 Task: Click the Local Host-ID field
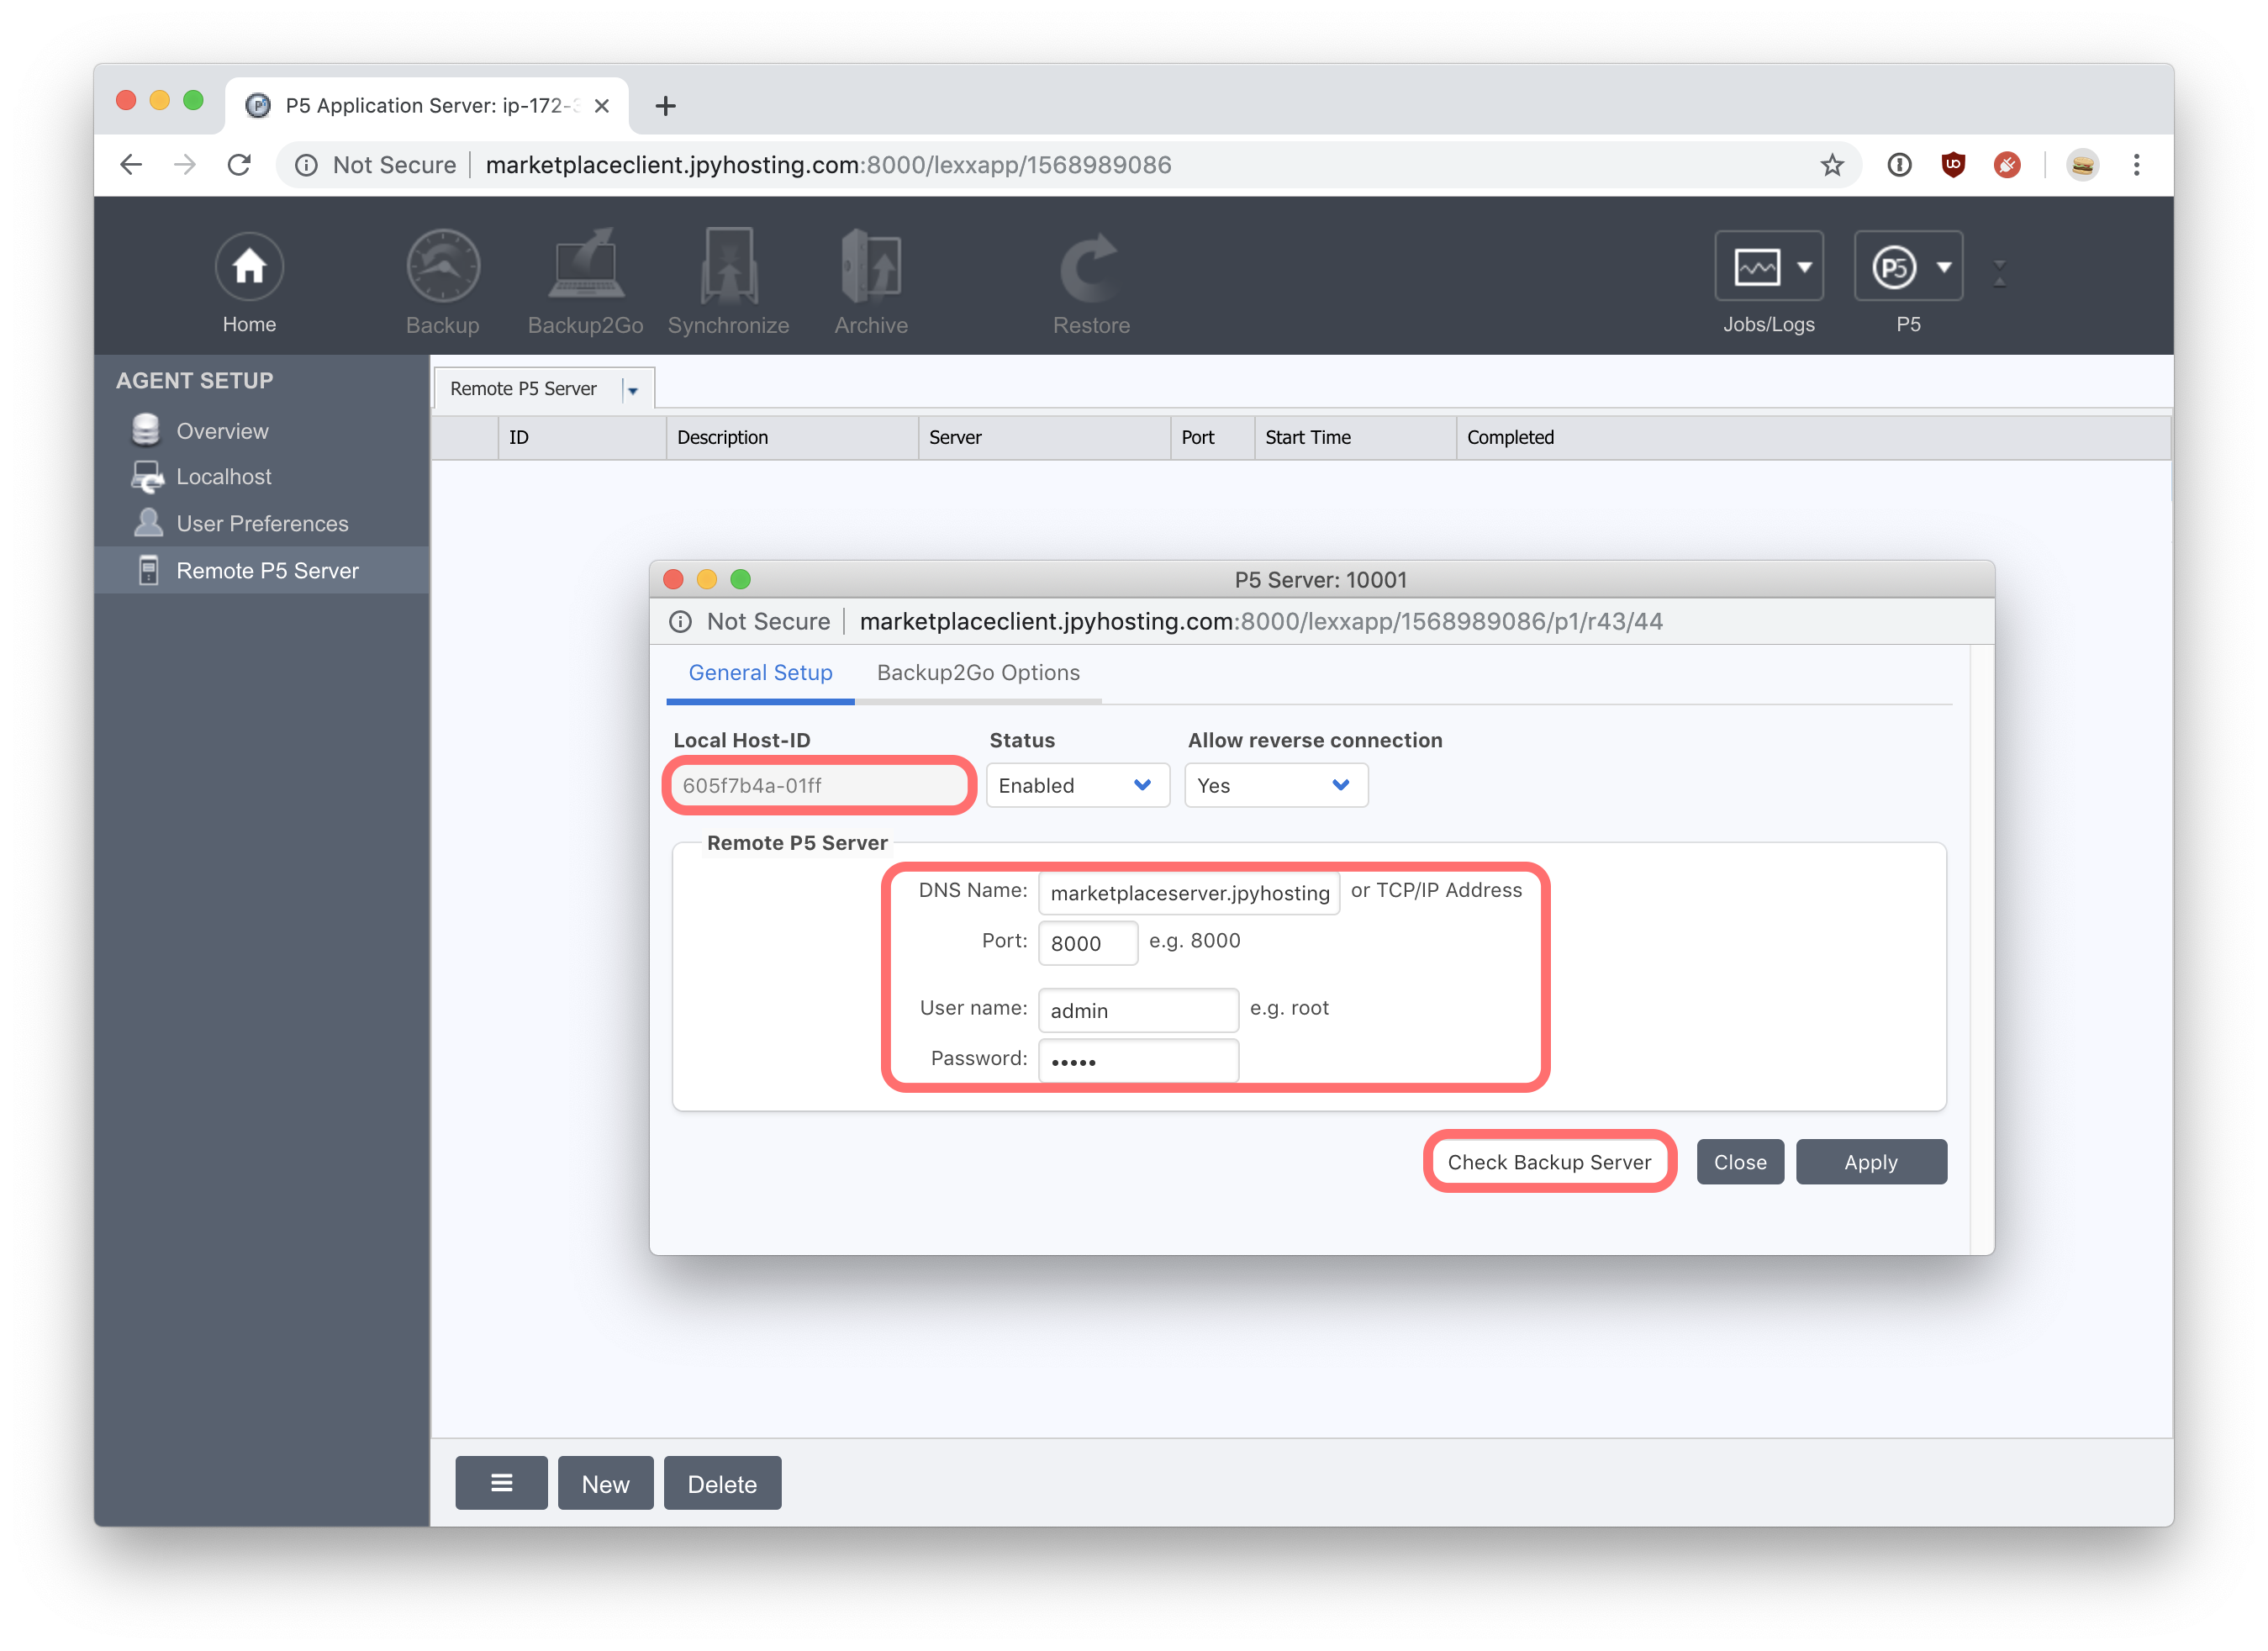(819, 786)
